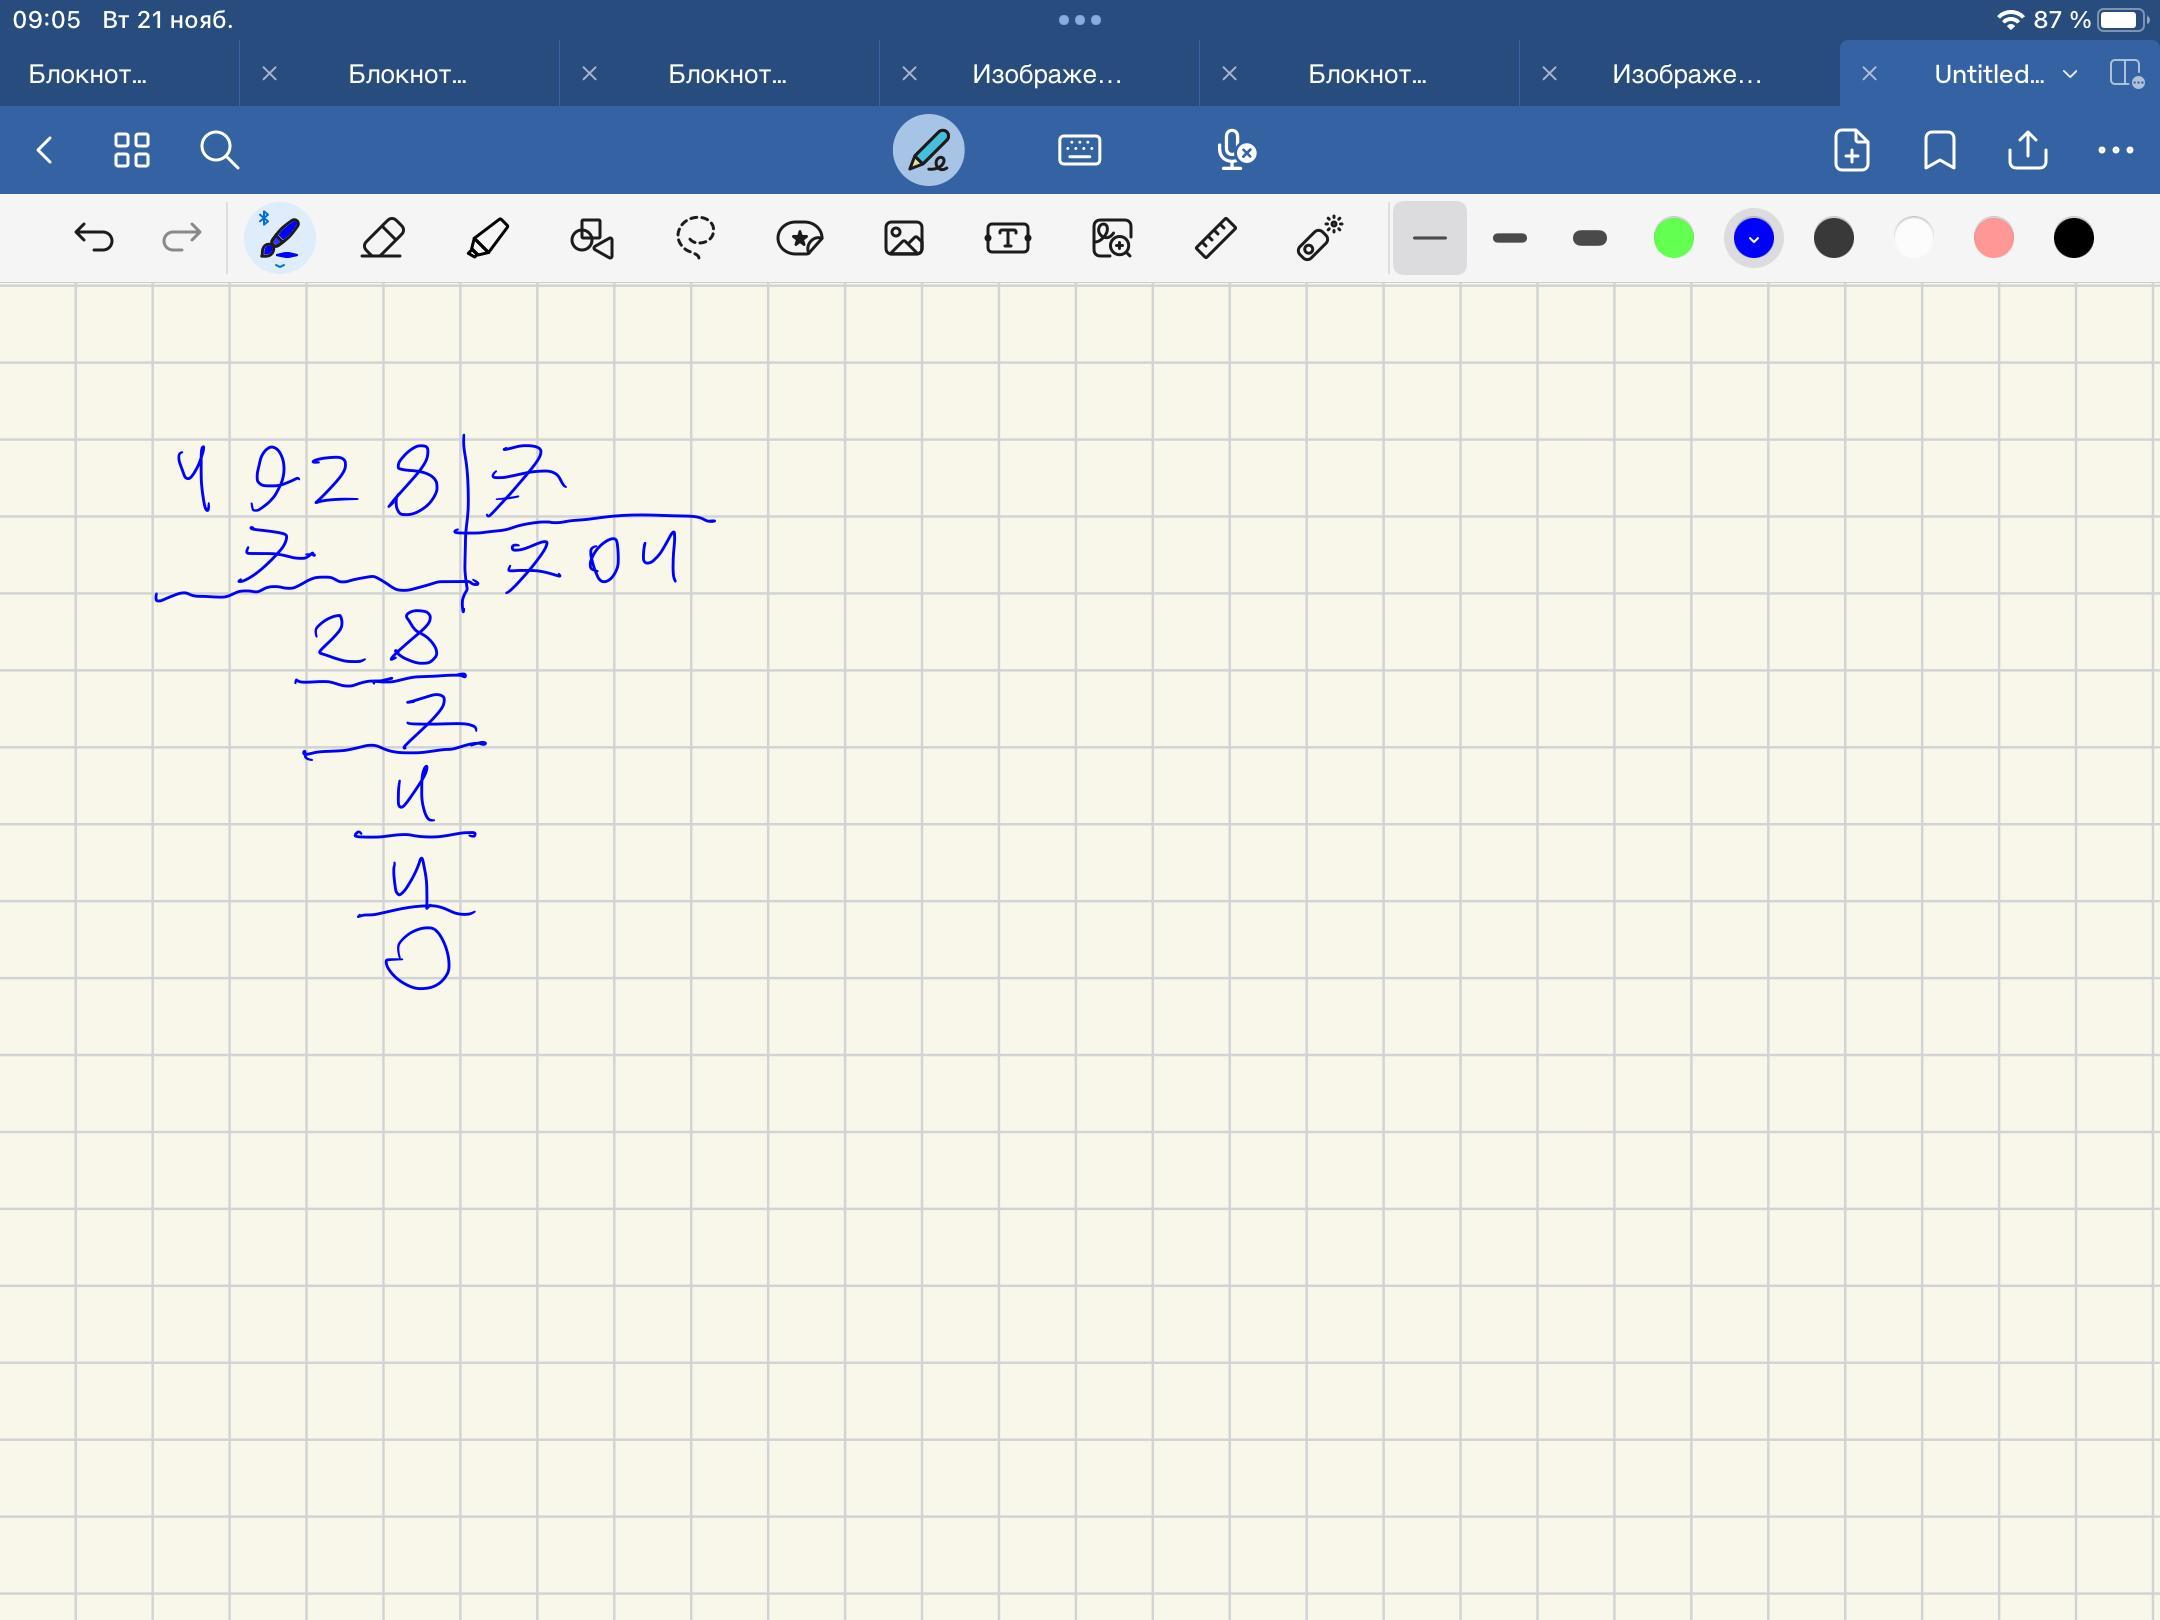Select the Lasso selection tool
2160x1620 pixels.
[x=695, y=238]
